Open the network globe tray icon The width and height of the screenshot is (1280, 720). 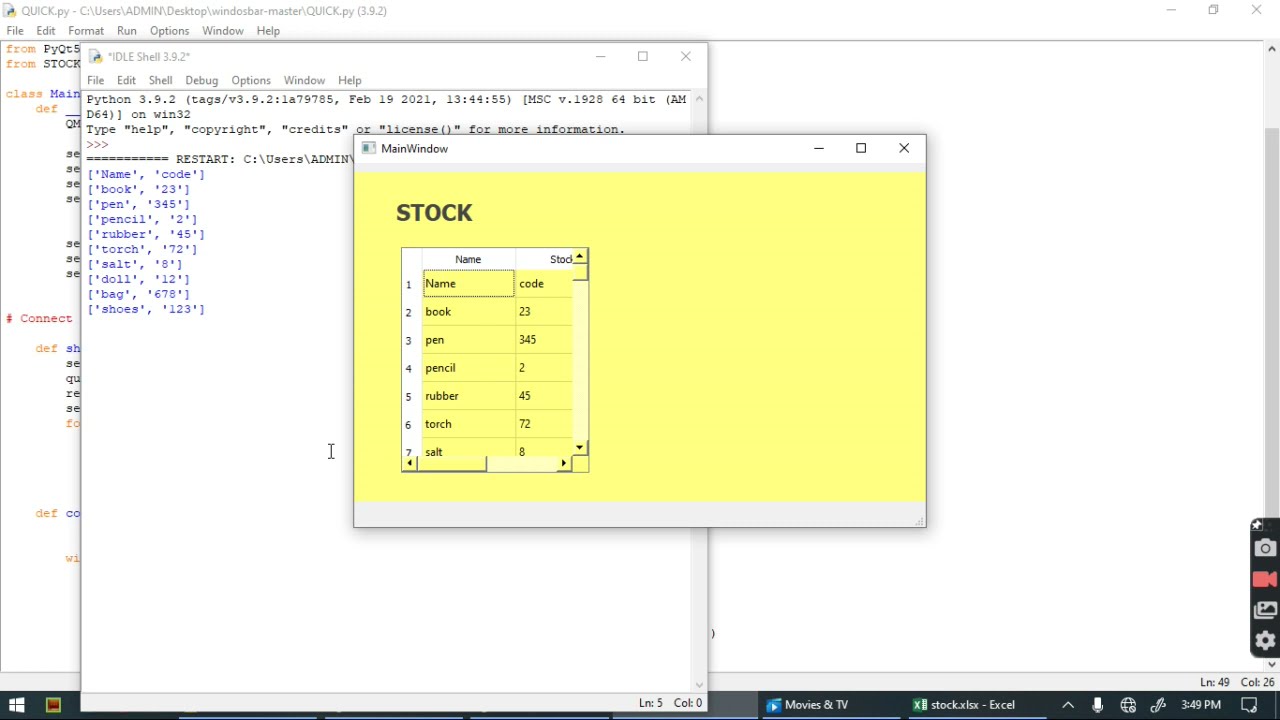tap(1128, 705)
